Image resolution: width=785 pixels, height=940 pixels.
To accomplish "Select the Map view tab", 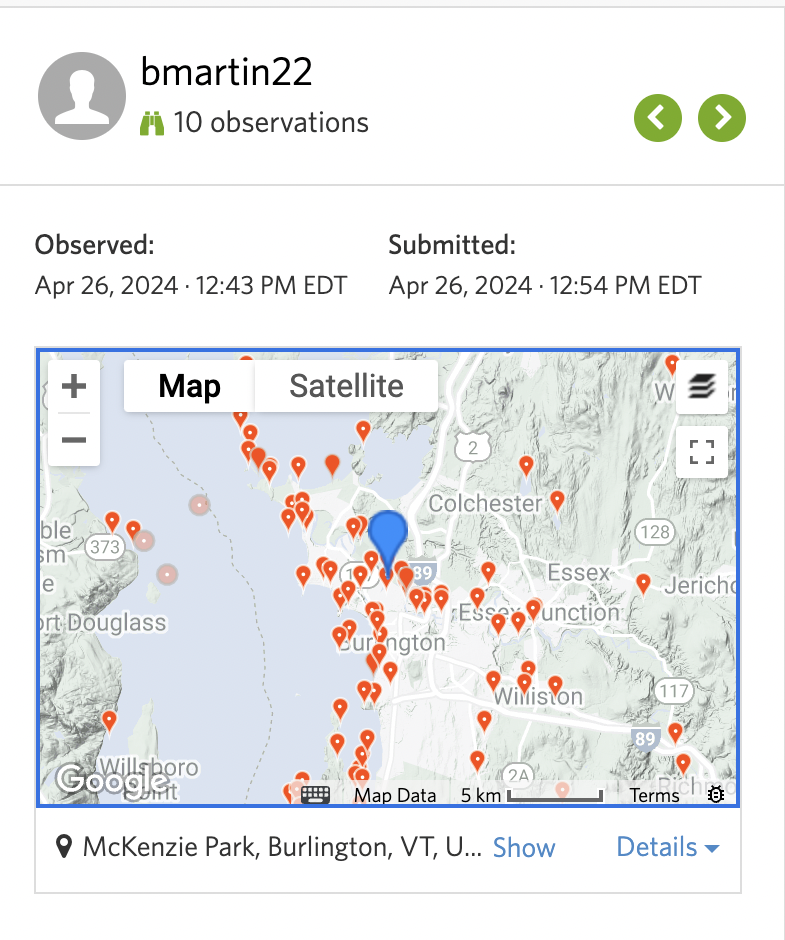I will tap(189, 386).
